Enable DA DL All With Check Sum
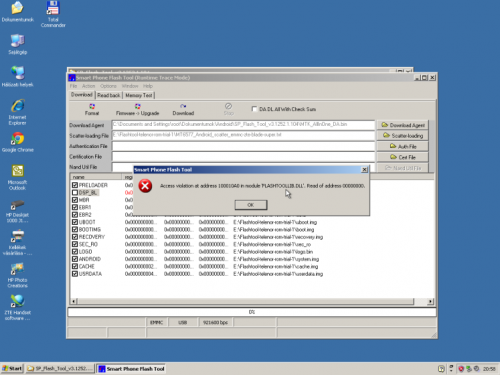This screenshot has height=375, width=500. [x=254, y=109]
